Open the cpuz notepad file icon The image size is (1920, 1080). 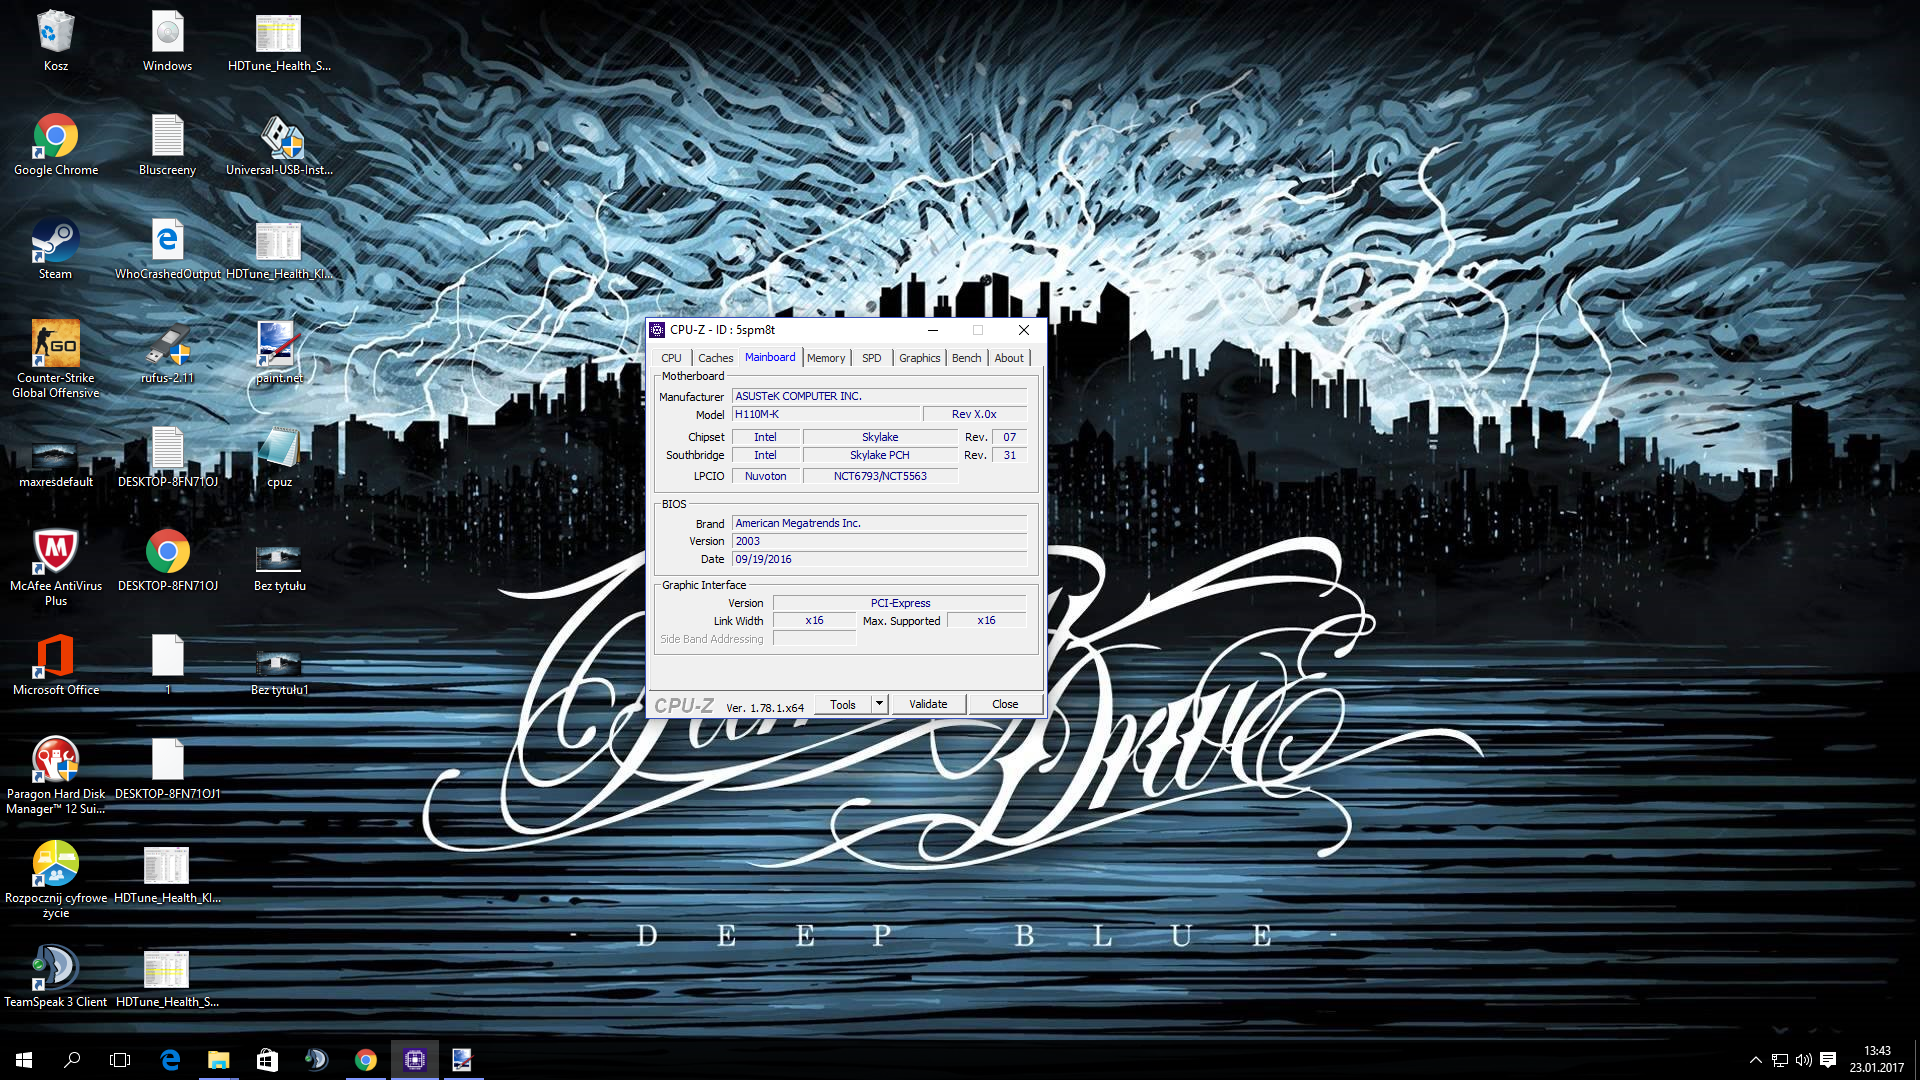click(x=279, y=456)
